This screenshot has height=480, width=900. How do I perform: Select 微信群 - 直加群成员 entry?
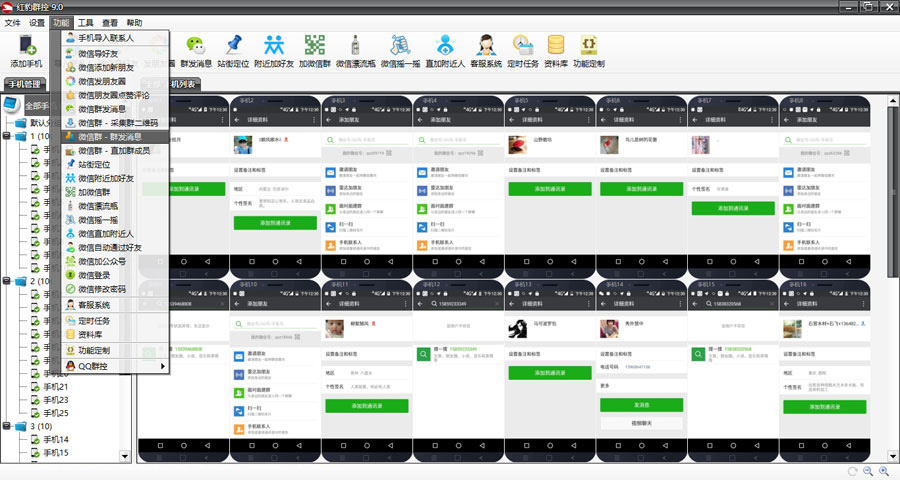[115, 150]
